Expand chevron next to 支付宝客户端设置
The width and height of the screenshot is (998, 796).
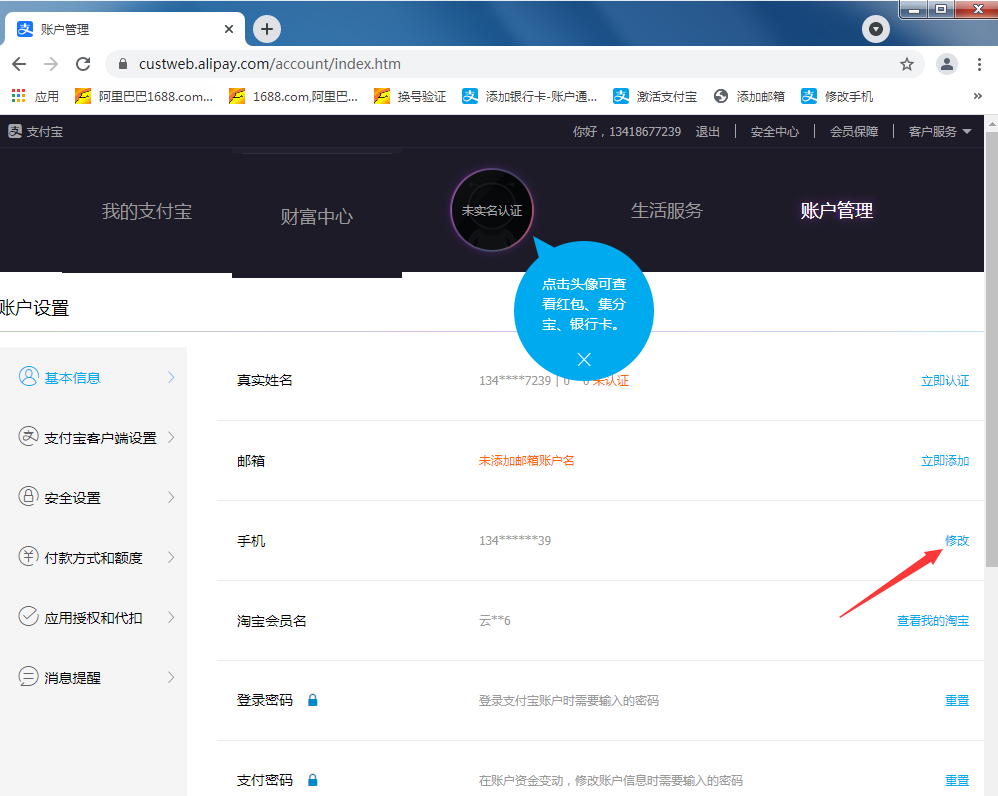(171, 437)
